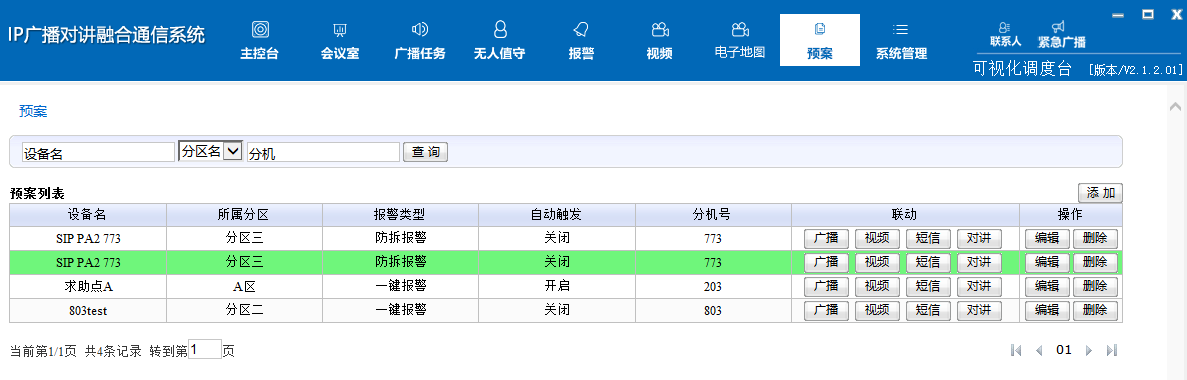Viewport: 1187px width, 380px height.
Task: Click 广播 in the highlighted green row
Action: tap(826, 262)
